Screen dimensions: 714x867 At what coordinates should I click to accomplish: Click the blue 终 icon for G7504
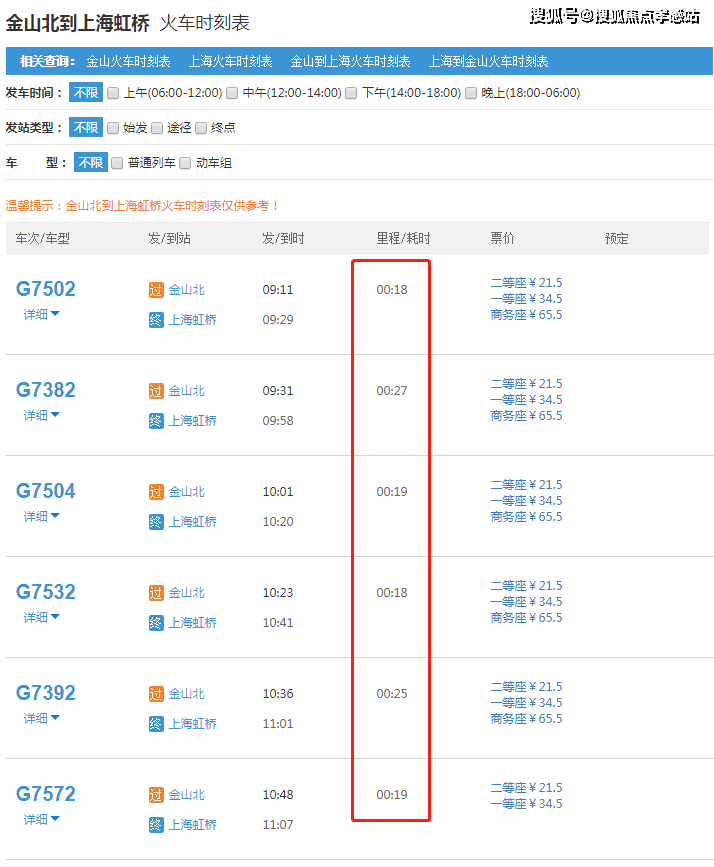click(155, 522)
